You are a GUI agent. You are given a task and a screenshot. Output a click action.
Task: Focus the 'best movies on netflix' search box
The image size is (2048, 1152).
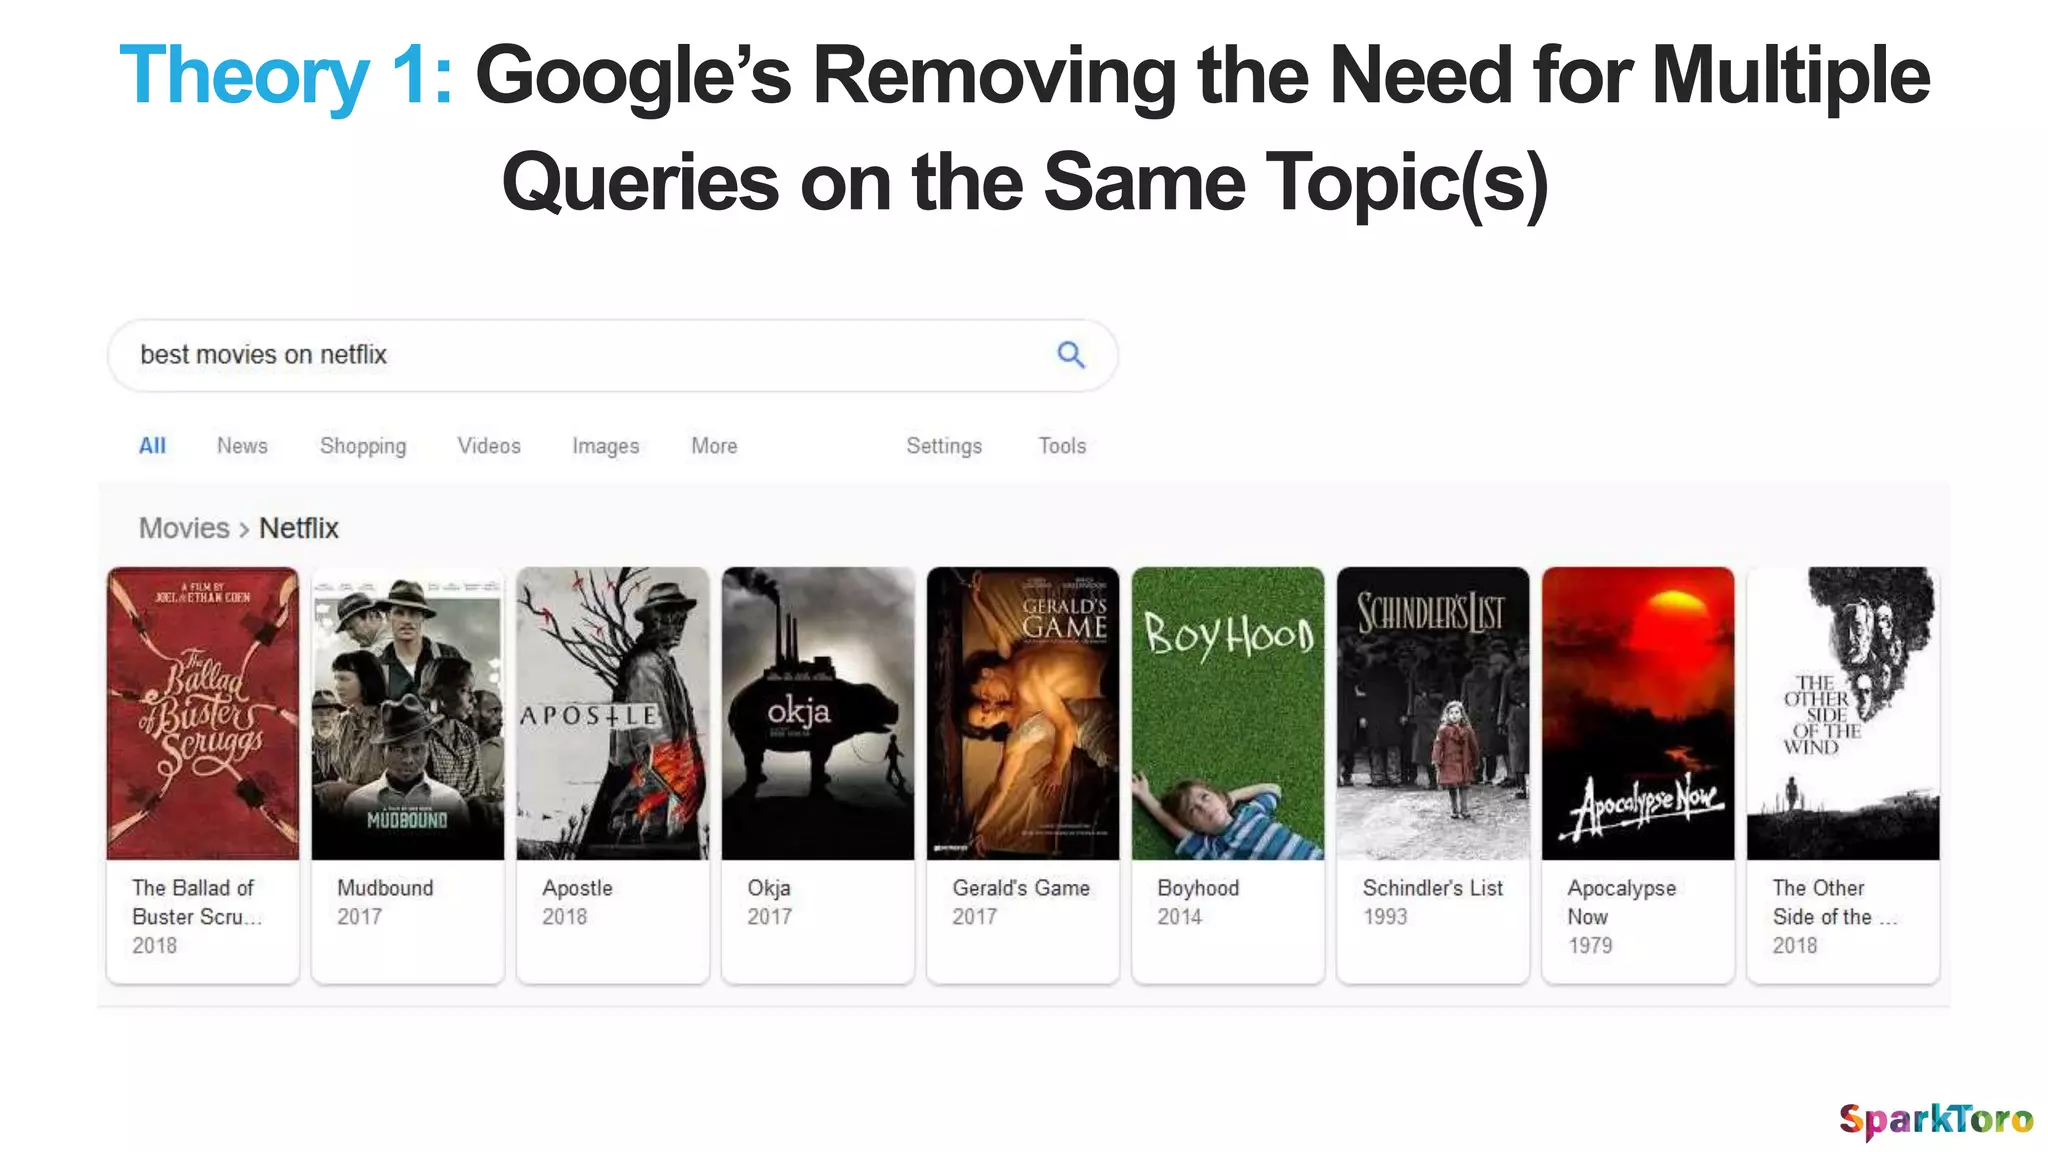[x=612, y=355]
